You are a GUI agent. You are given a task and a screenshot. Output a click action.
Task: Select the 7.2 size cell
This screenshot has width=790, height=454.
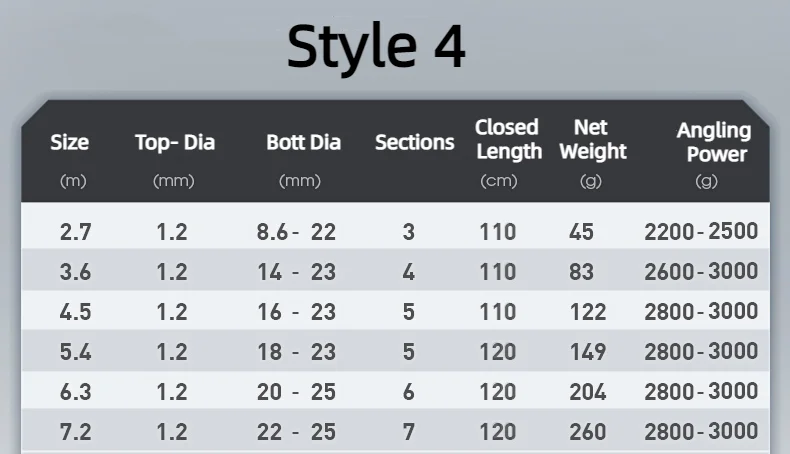click(x=75, y=431)
